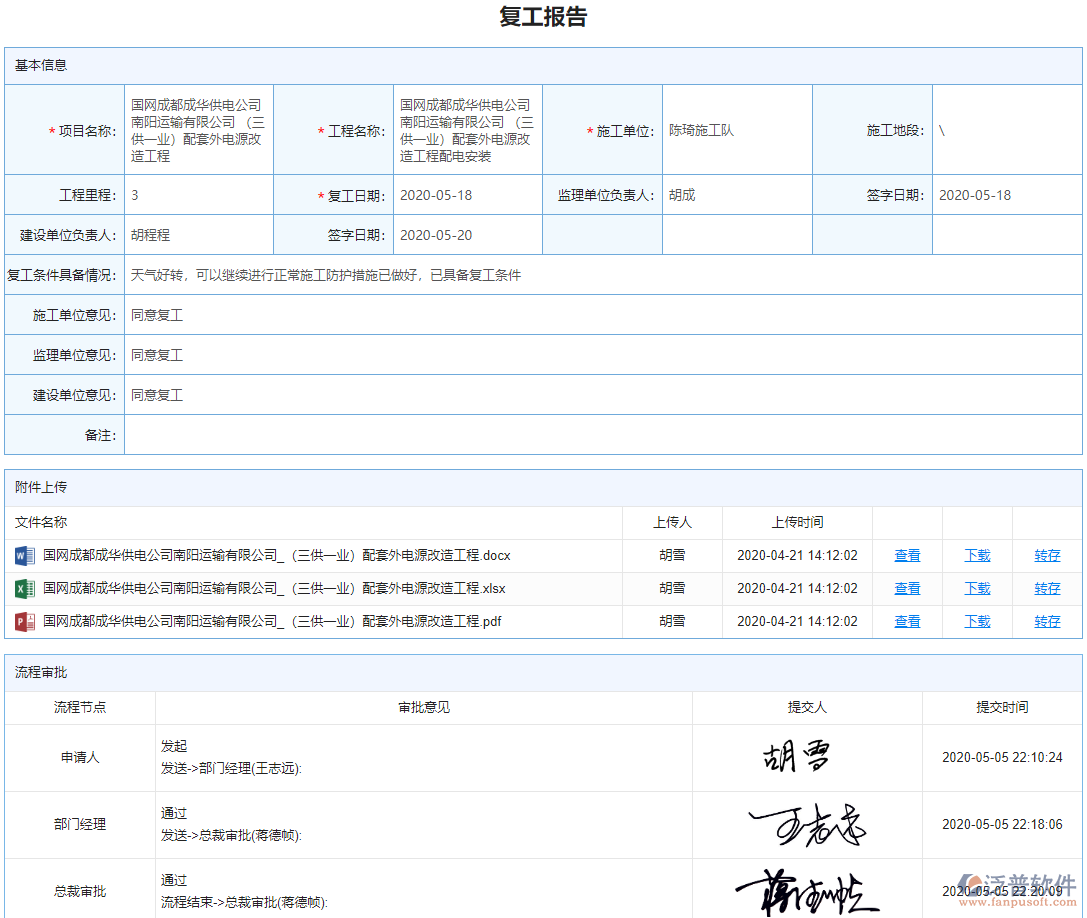Open 查看 for the pdf attachment

click(x=906, y=621)
